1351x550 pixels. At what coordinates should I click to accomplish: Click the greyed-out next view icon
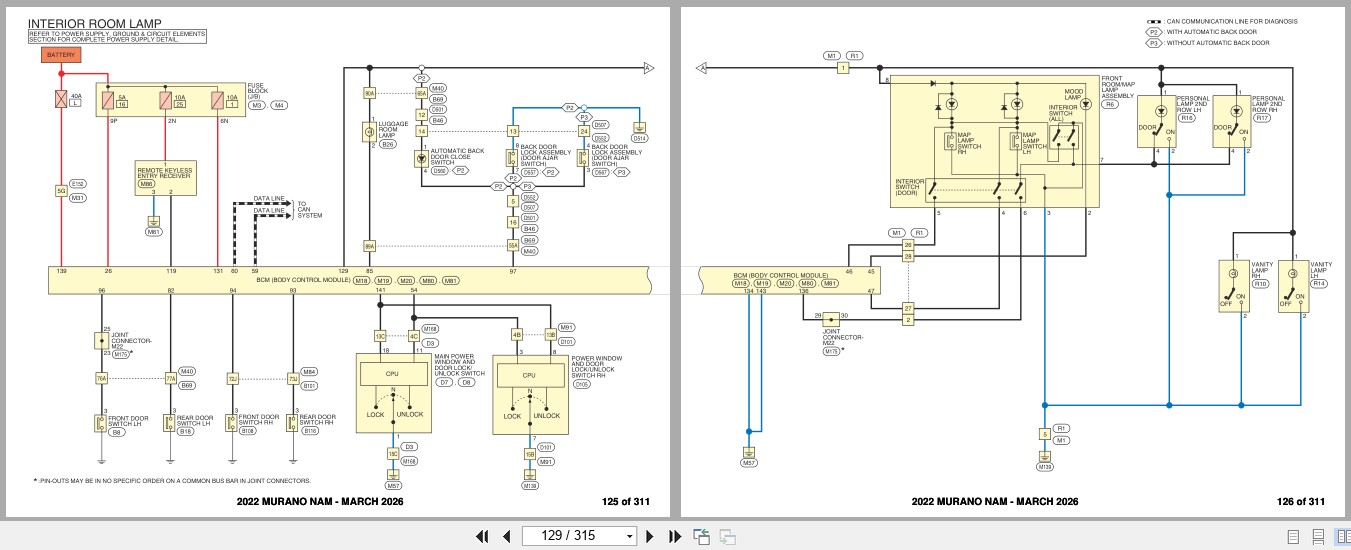pyautogui.click(x=728, y=536)
